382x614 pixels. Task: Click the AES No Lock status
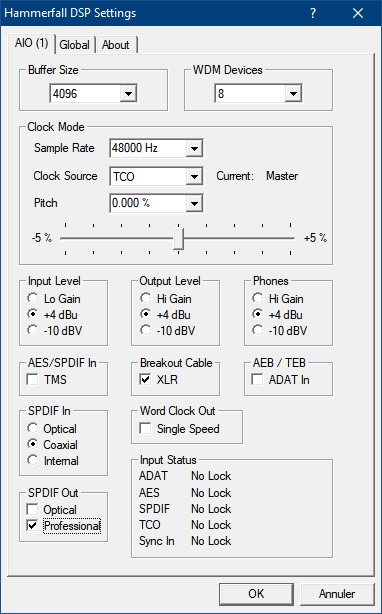click(x=211, y=493)
